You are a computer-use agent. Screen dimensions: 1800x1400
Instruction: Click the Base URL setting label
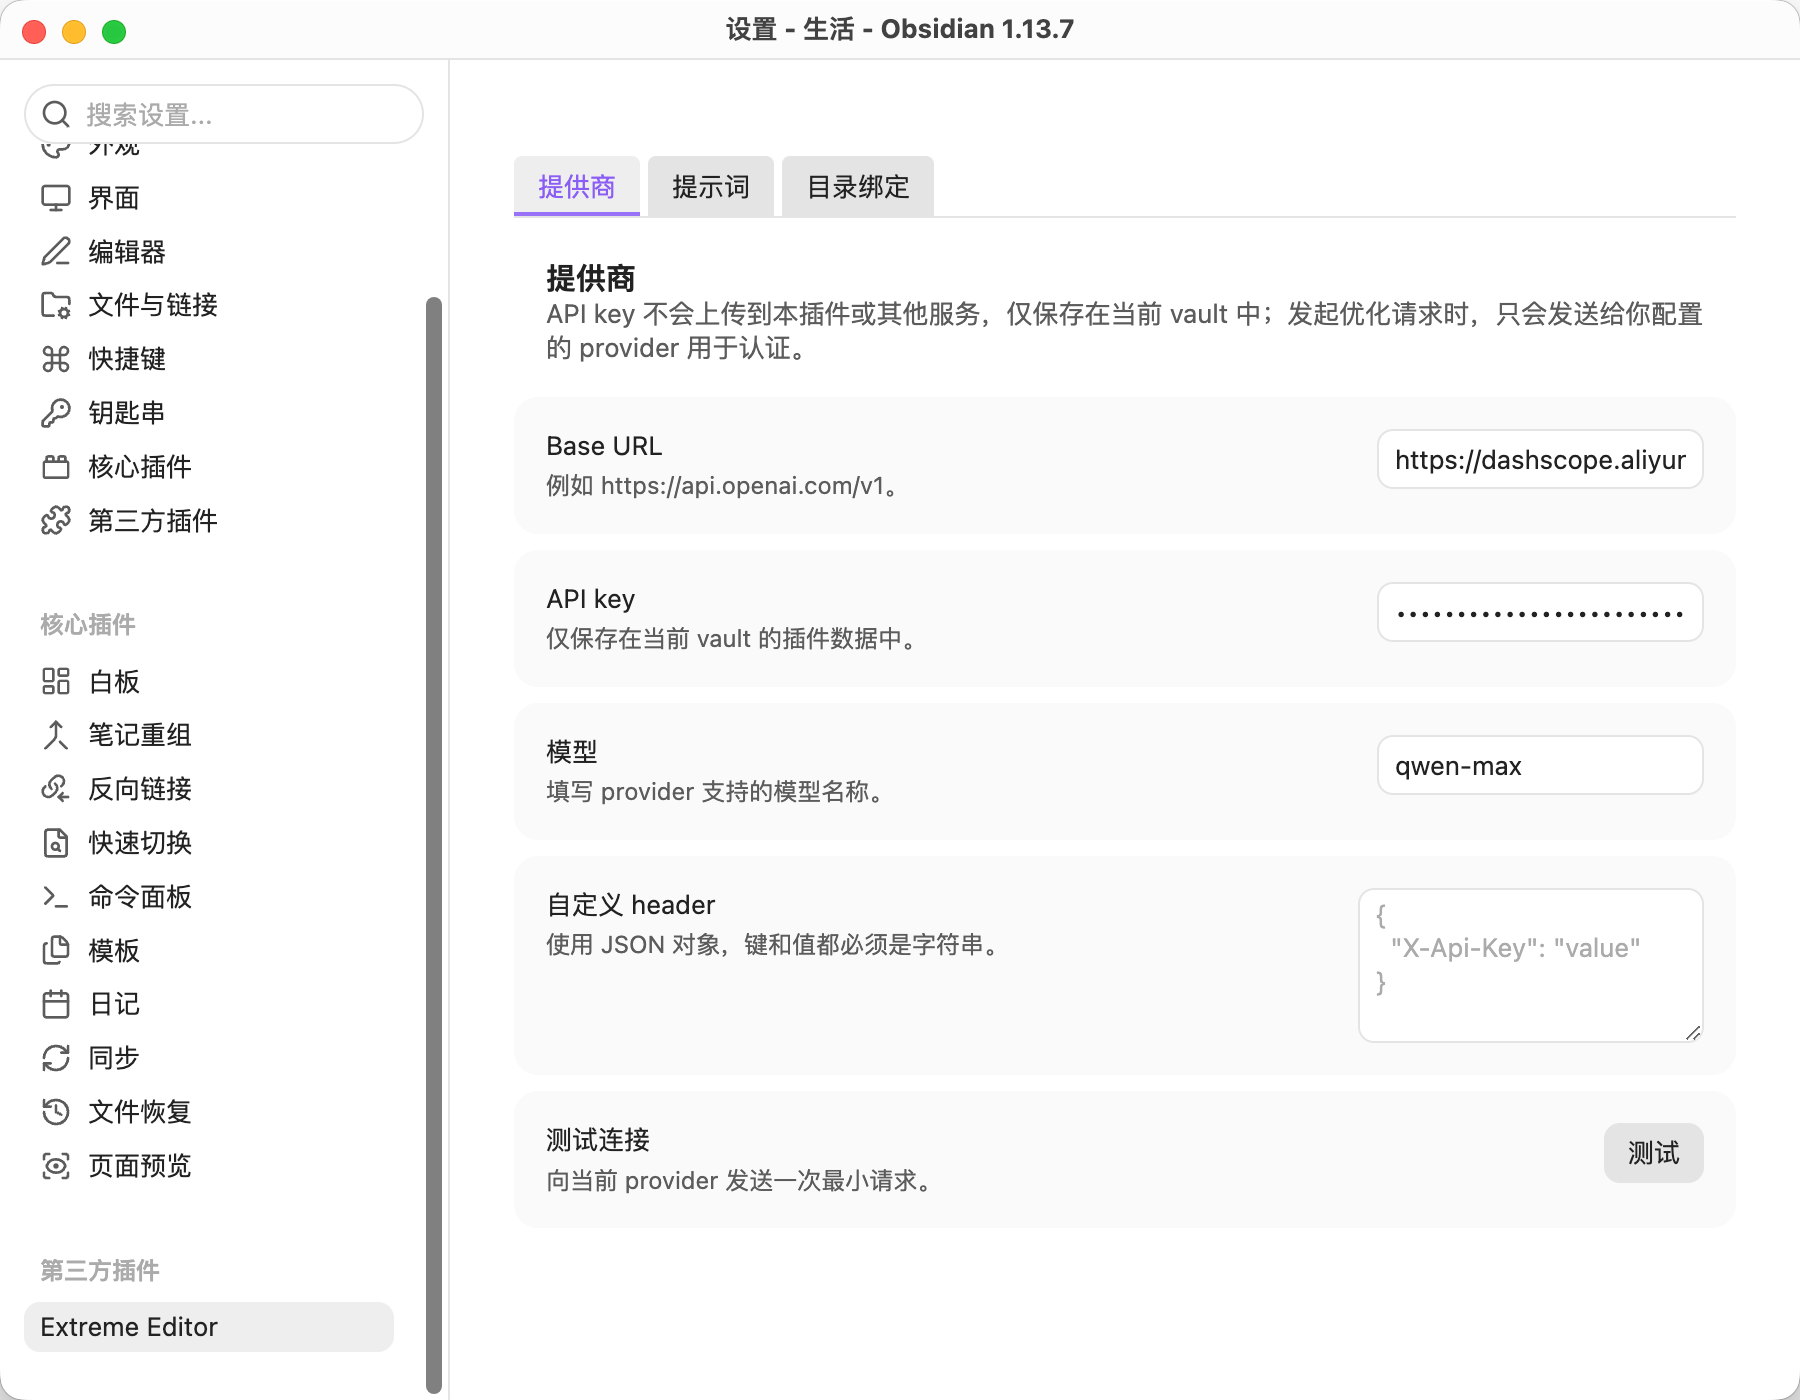(604, 446)
